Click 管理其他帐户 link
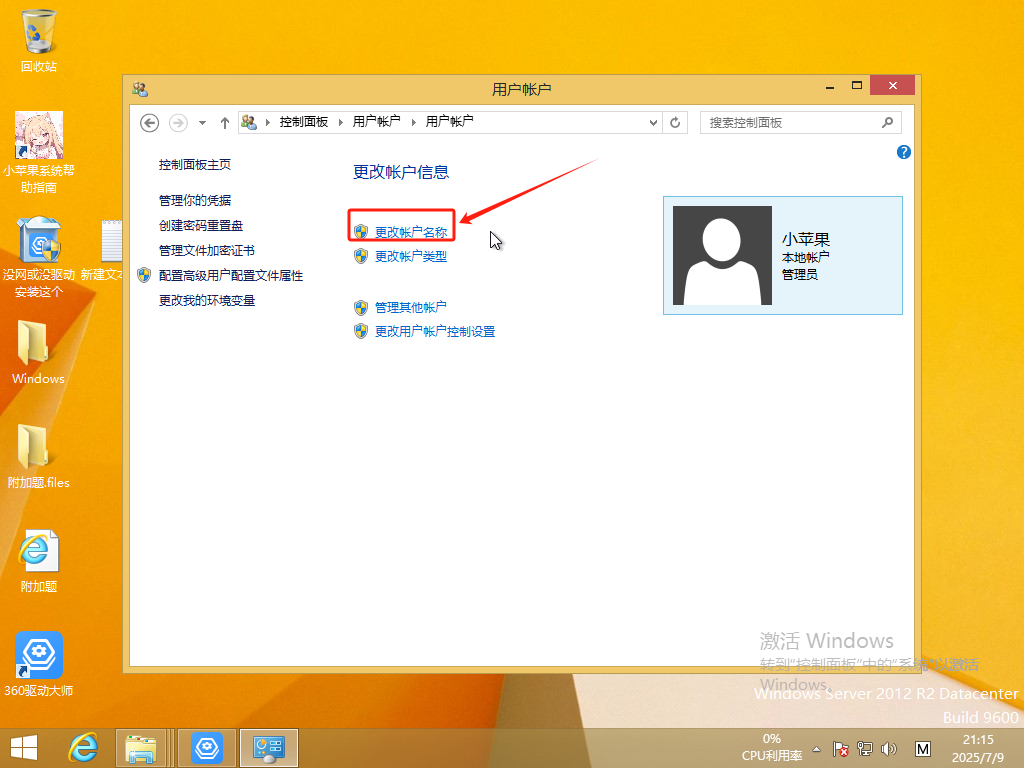Screen dimensions: 1024x768 [x=410, y=307]
